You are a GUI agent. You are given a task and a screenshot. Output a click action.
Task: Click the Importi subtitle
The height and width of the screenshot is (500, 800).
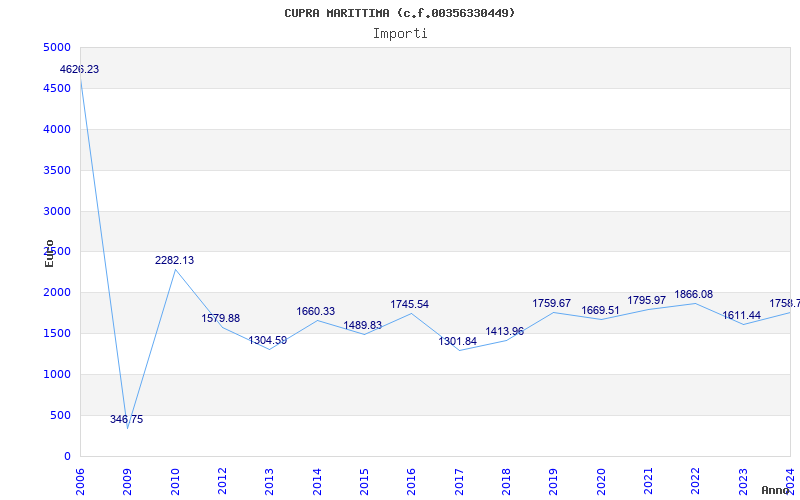[400, 33]
